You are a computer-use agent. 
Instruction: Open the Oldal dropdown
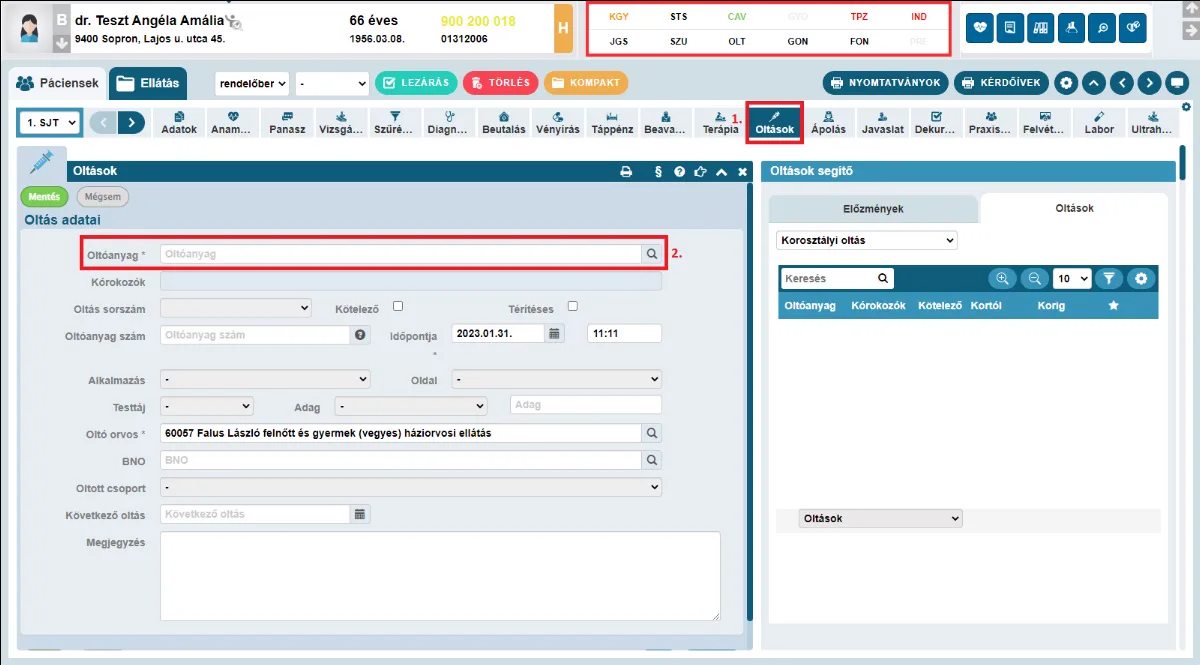coord(557,380)
